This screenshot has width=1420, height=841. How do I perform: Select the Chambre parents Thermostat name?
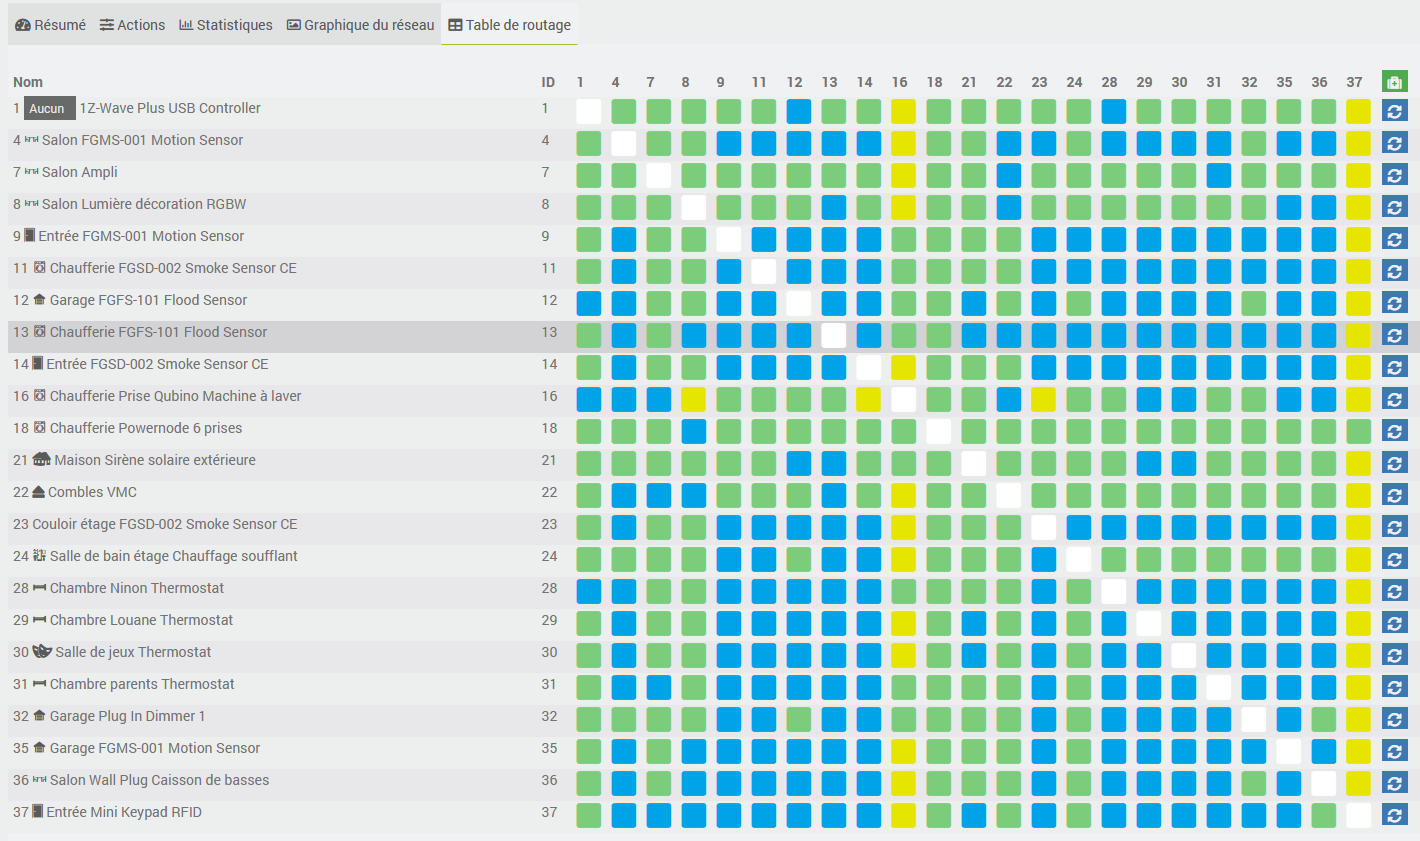tap(142, 684)
